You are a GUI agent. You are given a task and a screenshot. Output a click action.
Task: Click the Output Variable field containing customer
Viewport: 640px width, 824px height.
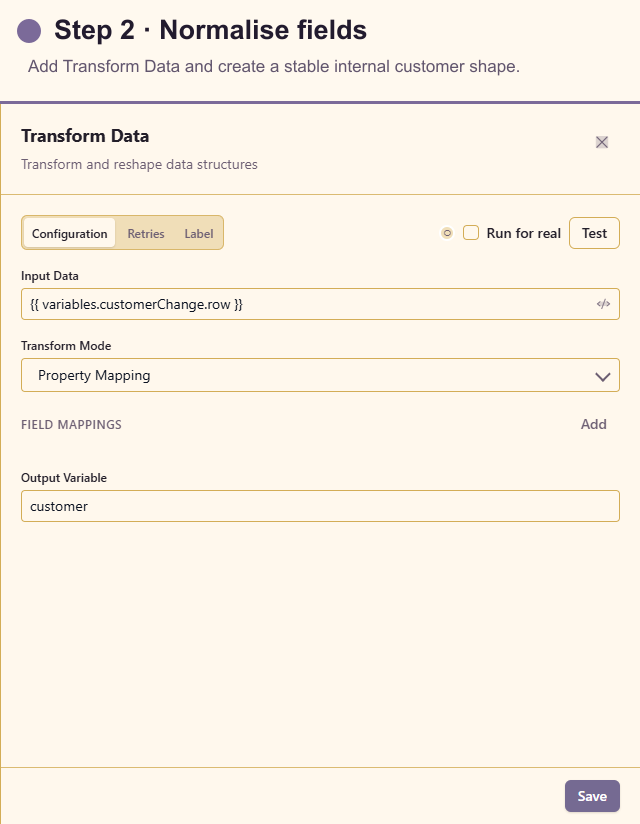pyautogui.click(x=321, y=506)
